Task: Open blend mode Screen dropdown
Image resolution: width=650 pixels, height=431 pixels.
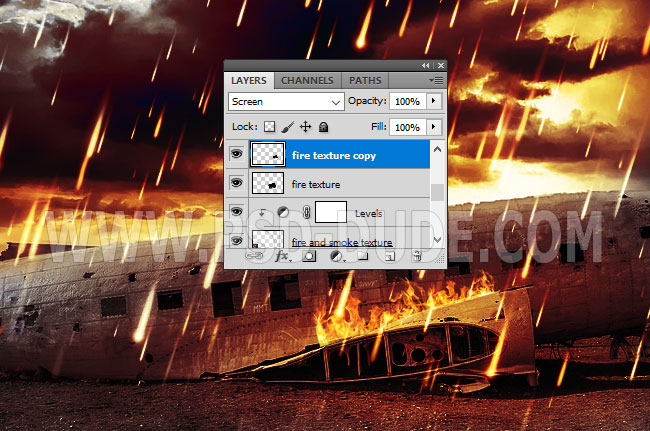Action: click(x=286, y=102)
